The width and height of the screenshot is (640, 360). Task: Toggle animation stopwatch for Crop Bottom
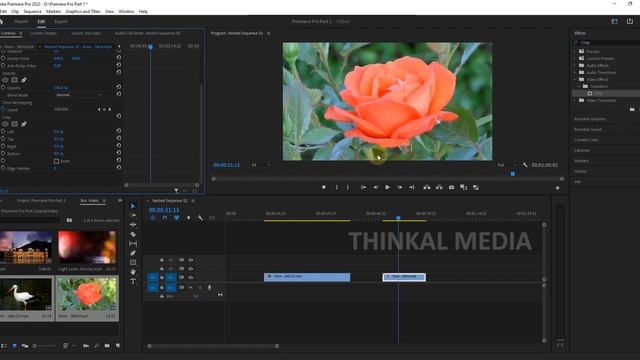coord(3,153)
